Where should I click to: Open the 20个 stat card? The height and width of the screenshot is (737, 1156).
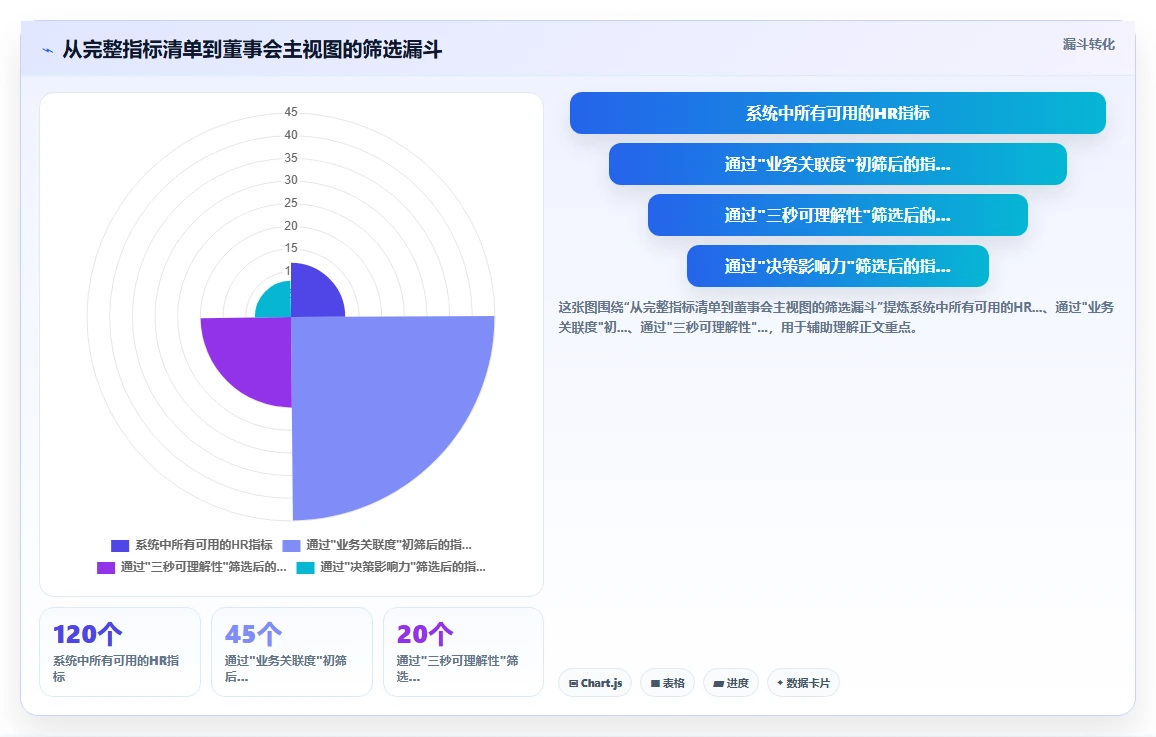pyautogui.click(x=463, y=652)
